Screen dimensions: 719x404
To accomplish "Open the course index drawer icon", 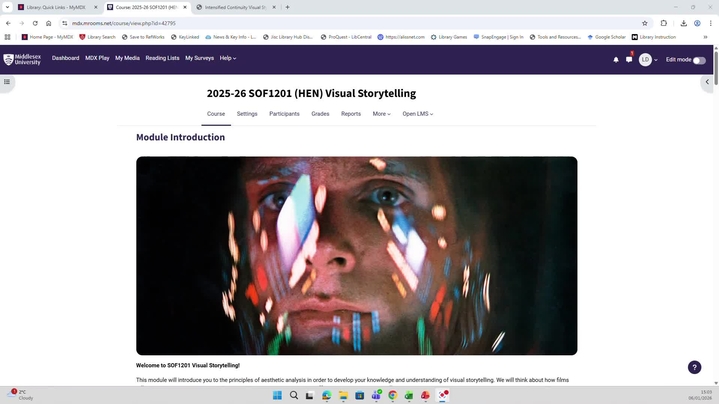I will tap(7, 82).
